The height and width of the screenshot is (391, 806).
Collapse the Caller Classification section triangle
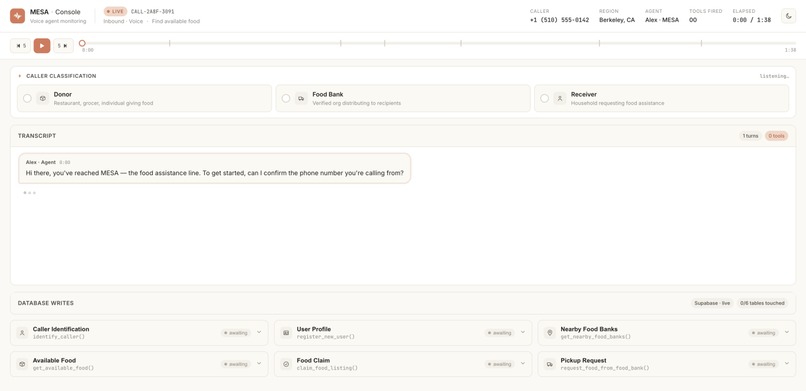20,76
